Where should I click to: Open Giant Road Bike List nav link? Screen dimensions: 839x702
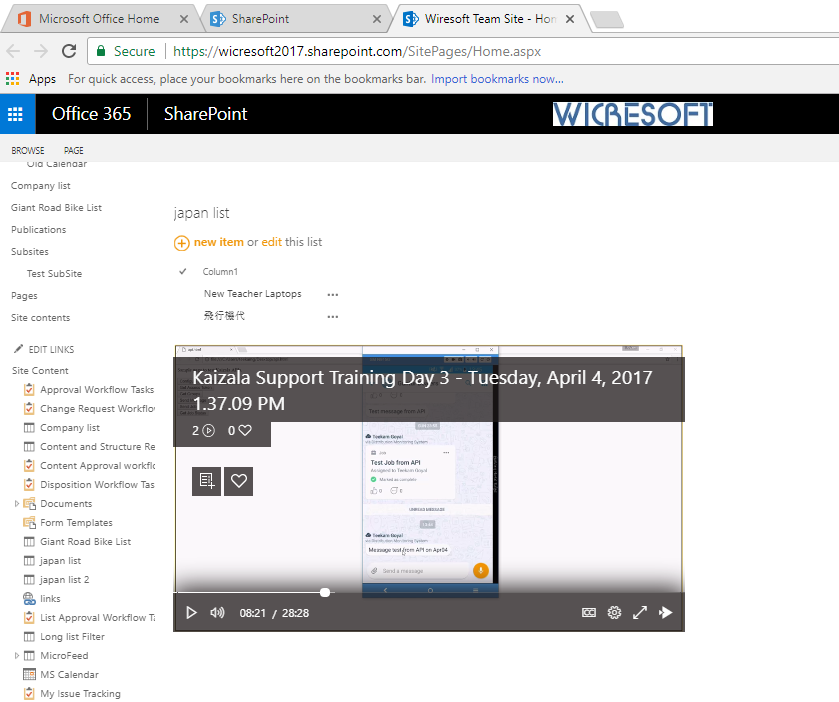pyautogui.click(x=56, y=208)
